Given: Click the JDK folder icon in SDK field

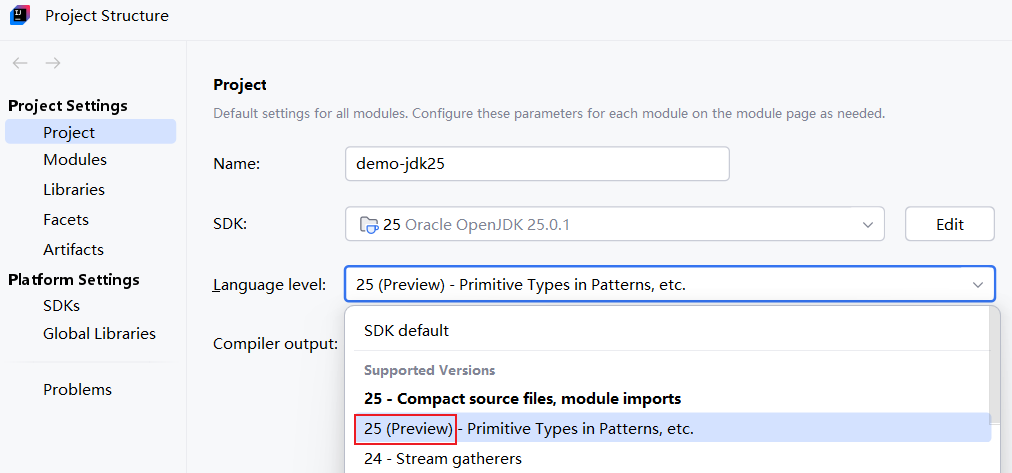Looking at the screenshot, I should click(x=369, y=225).
